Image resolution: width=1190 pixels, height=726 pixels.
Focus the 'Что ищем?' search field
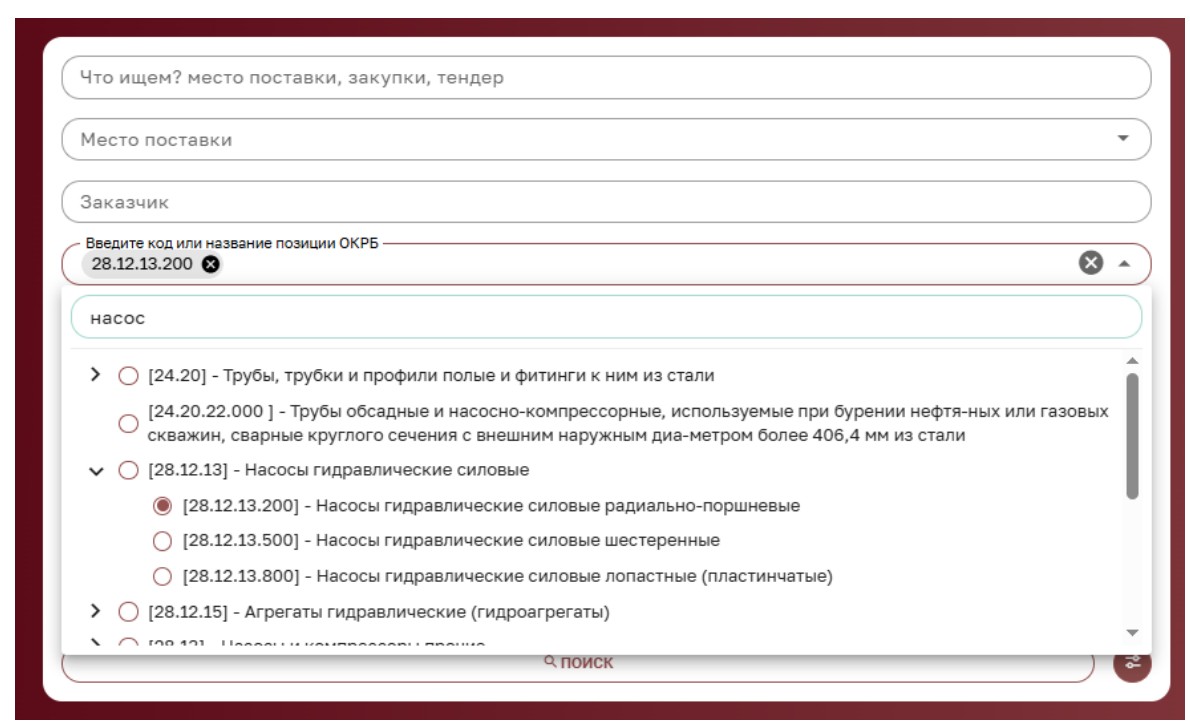click(606, 77)
